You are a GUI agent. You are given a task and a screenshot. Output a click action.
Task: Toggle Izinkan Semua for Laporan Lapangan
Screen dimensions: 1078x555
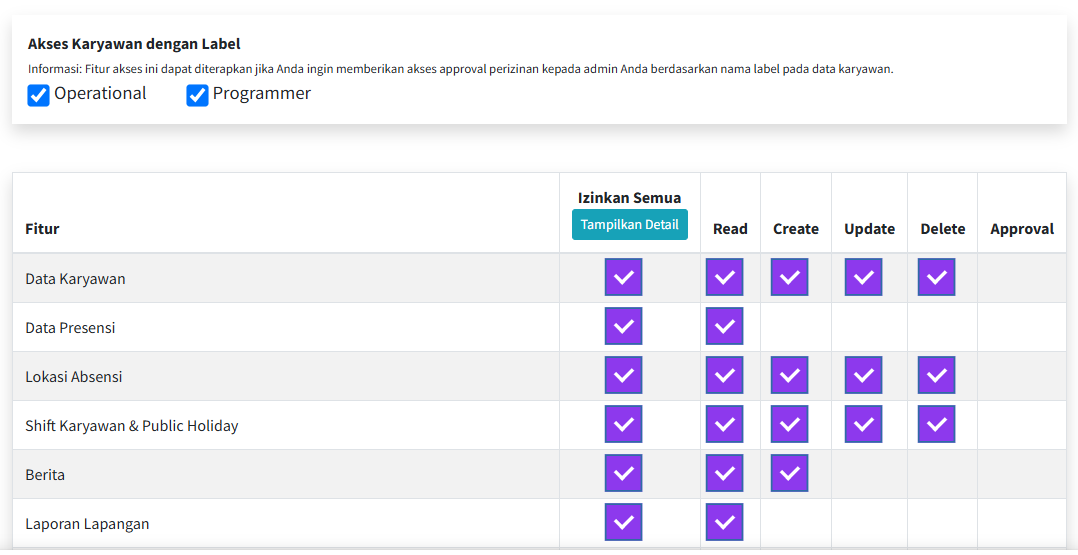623,522
